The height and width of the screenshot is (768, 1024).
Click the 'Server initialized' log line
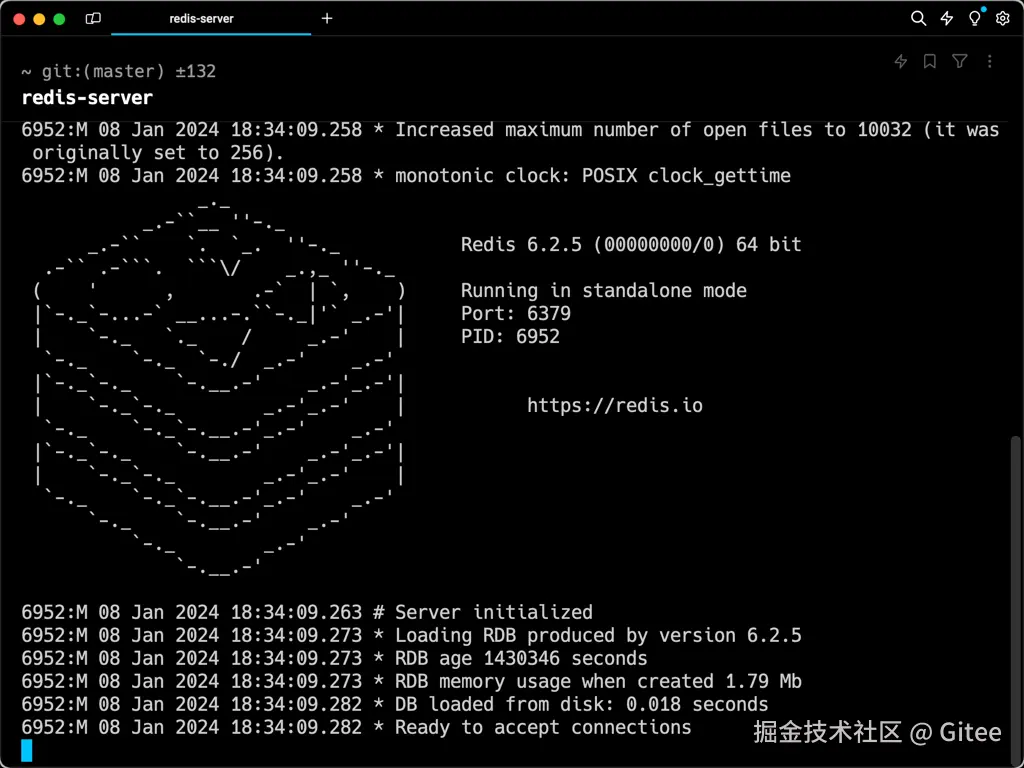(307, 613)
